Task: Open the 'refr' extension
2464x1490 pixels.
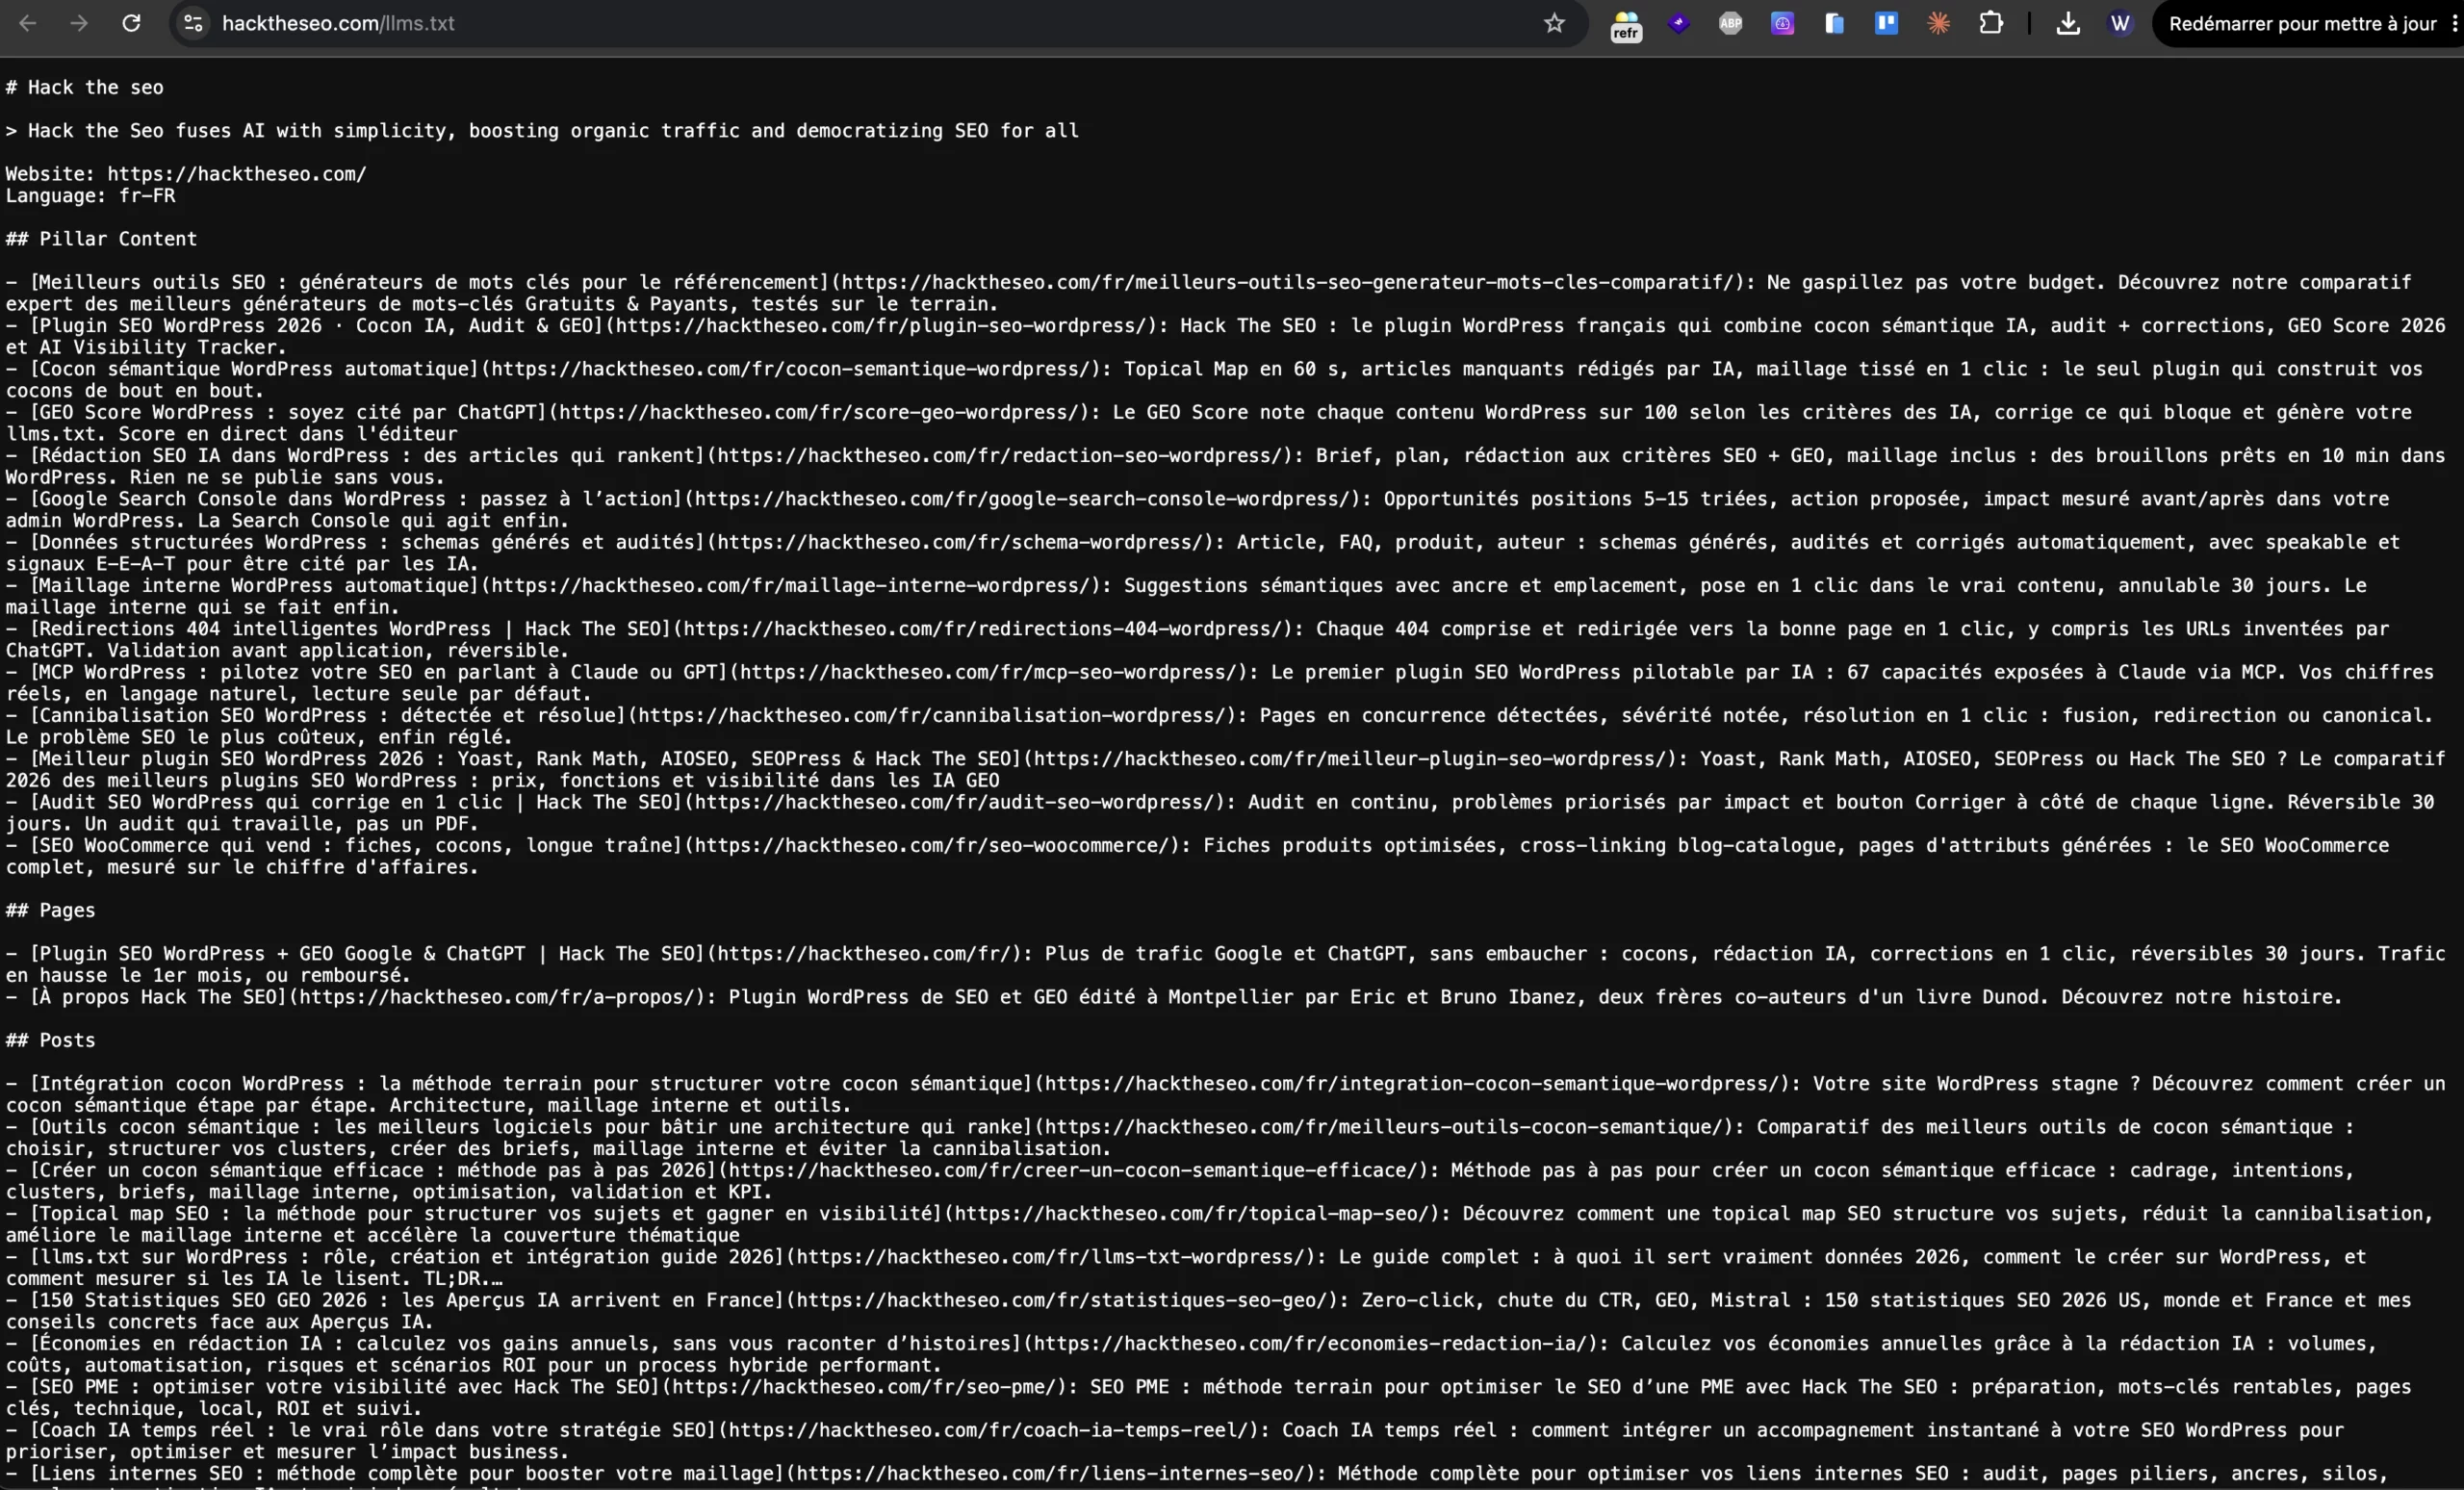Action: coord(1626,25)
